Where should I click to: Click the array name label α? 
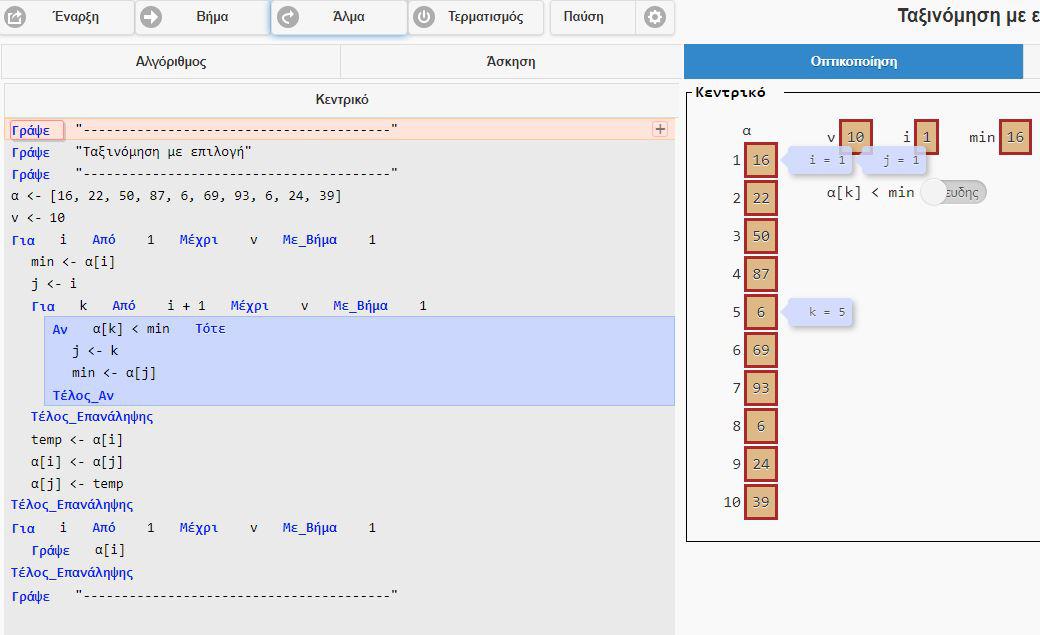747,131
